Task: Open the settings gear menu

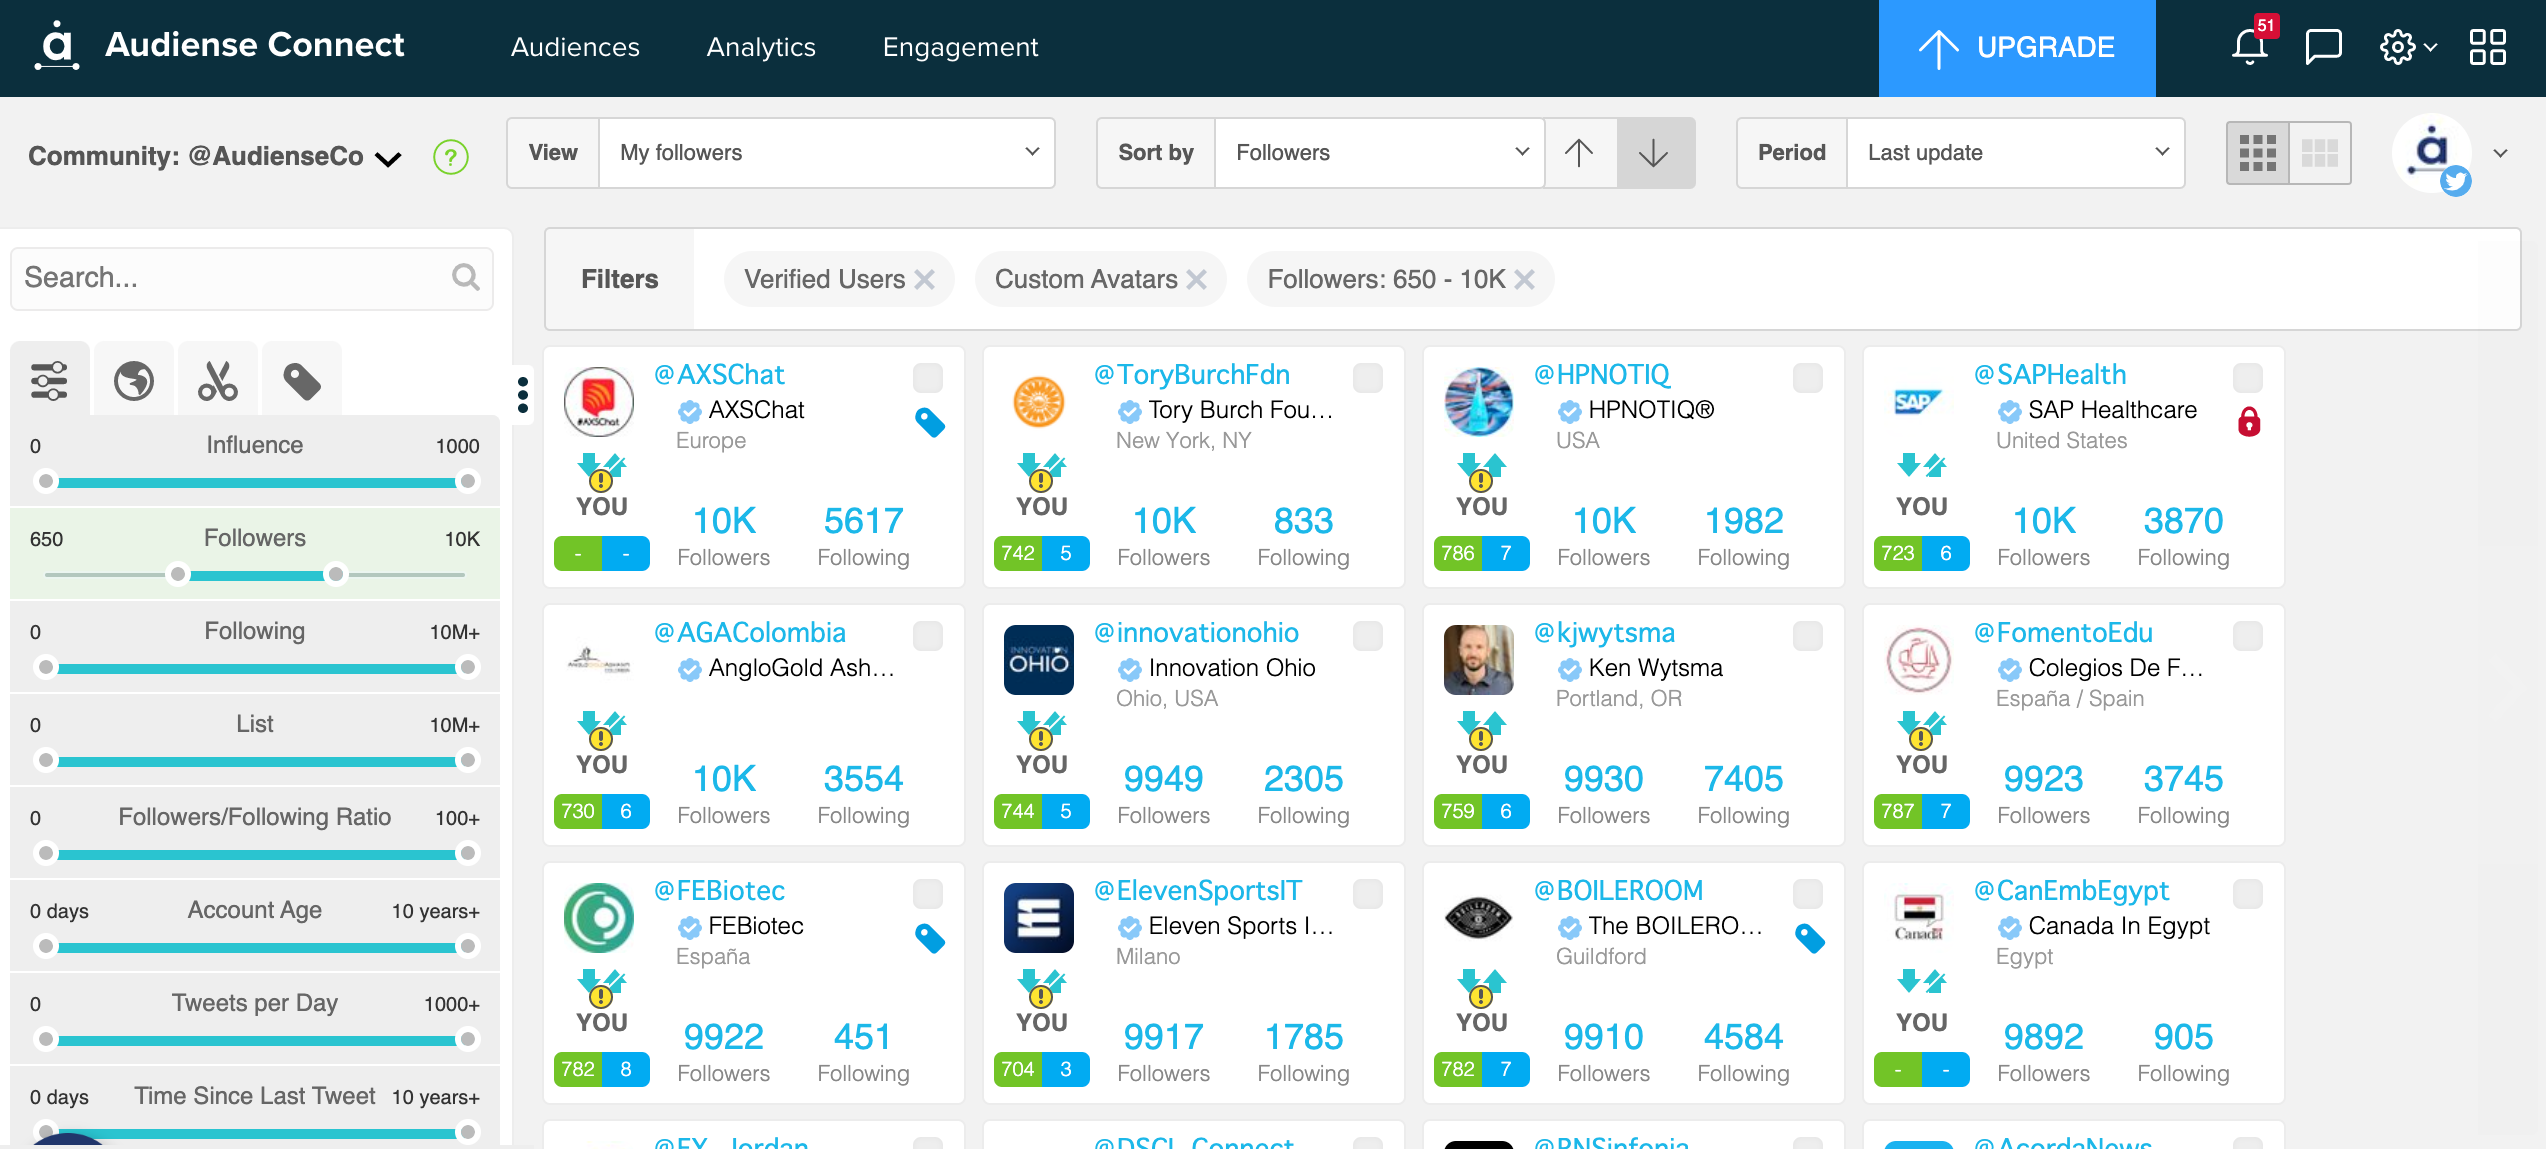Action: pyautogui.click(x=2407, y=46)
